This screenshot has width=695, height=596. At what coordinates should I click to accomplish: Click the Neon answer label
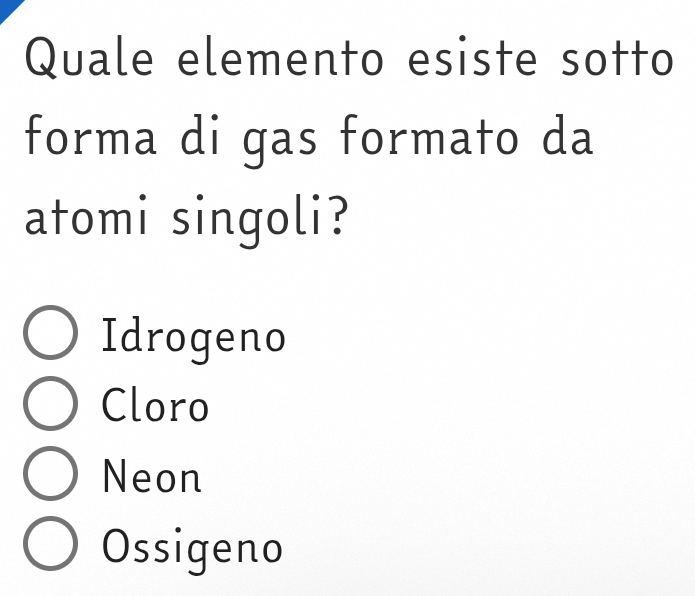pyautogui.click(x=153, y=477)
